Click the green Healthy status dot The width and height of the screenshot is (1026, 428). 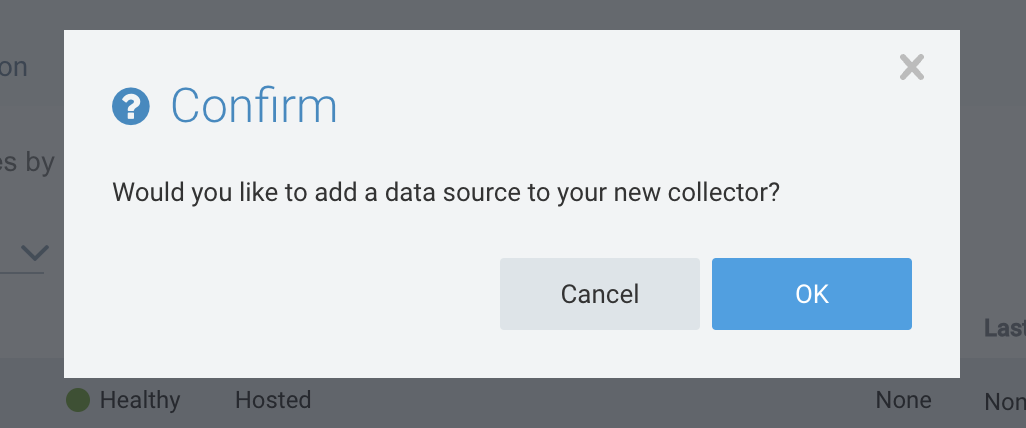pyautogui.click(x=78, y=401)
